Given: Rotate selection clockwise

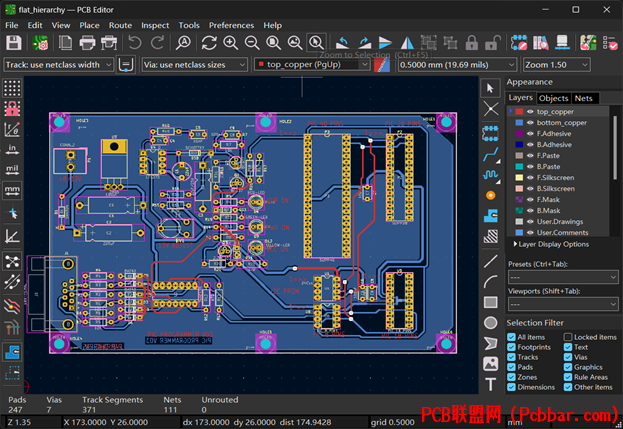Looking at the screenshot, I should tap(364, 43).
